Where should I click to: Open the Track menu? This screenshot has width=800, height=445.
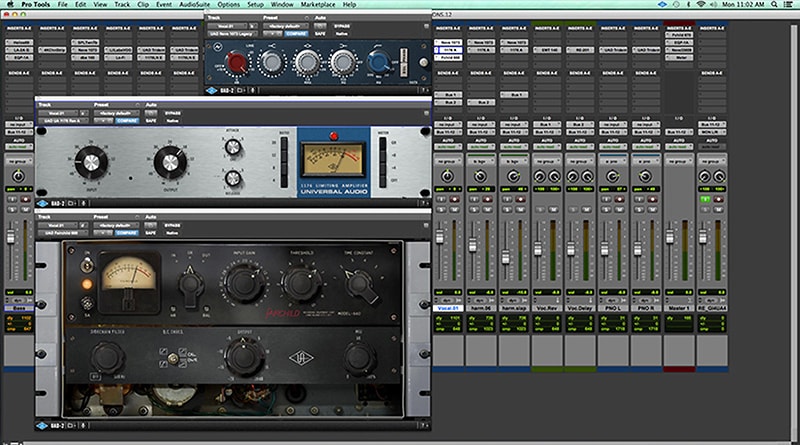point(122,4)
